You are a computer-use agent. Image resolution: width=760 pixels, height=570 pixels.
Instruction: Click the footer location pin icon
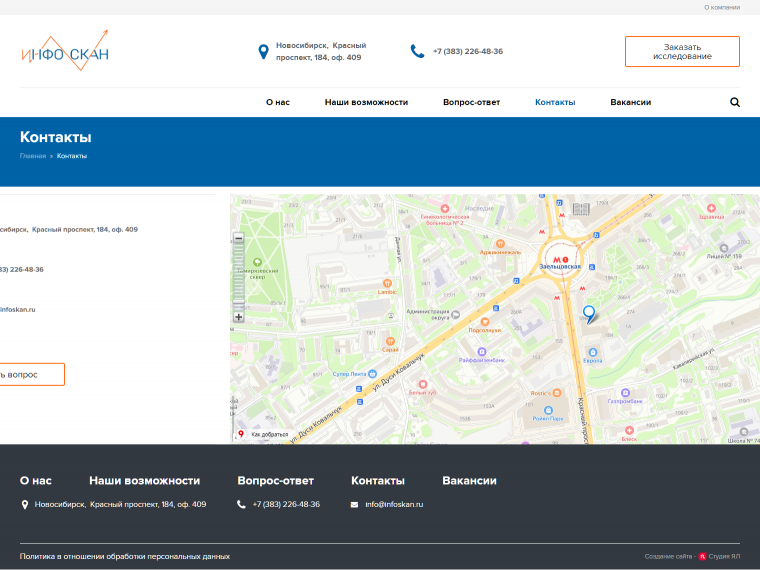25,505
